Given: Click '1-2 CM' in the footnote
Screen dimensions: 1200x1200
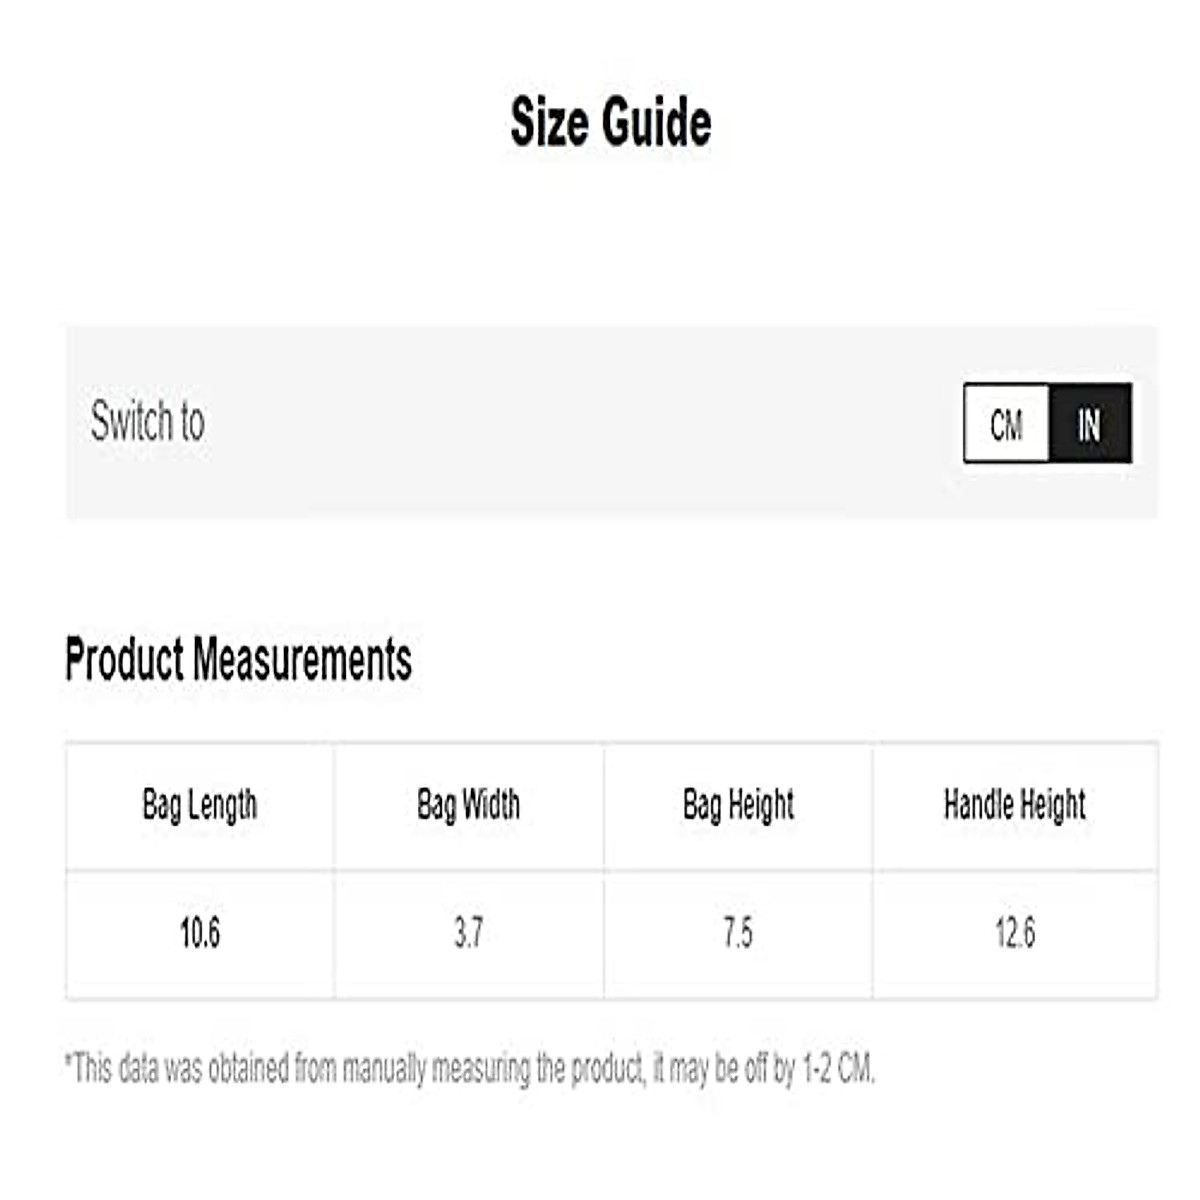Looking at the screenshot, I should (838, 1069).
